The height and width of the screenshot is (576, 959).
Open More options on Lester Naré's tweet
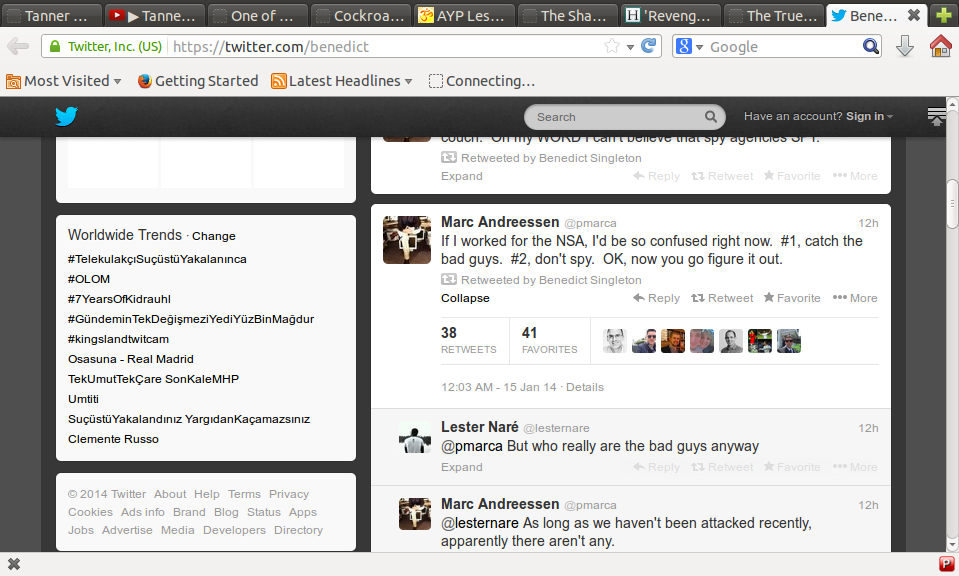tap(855, 467)
